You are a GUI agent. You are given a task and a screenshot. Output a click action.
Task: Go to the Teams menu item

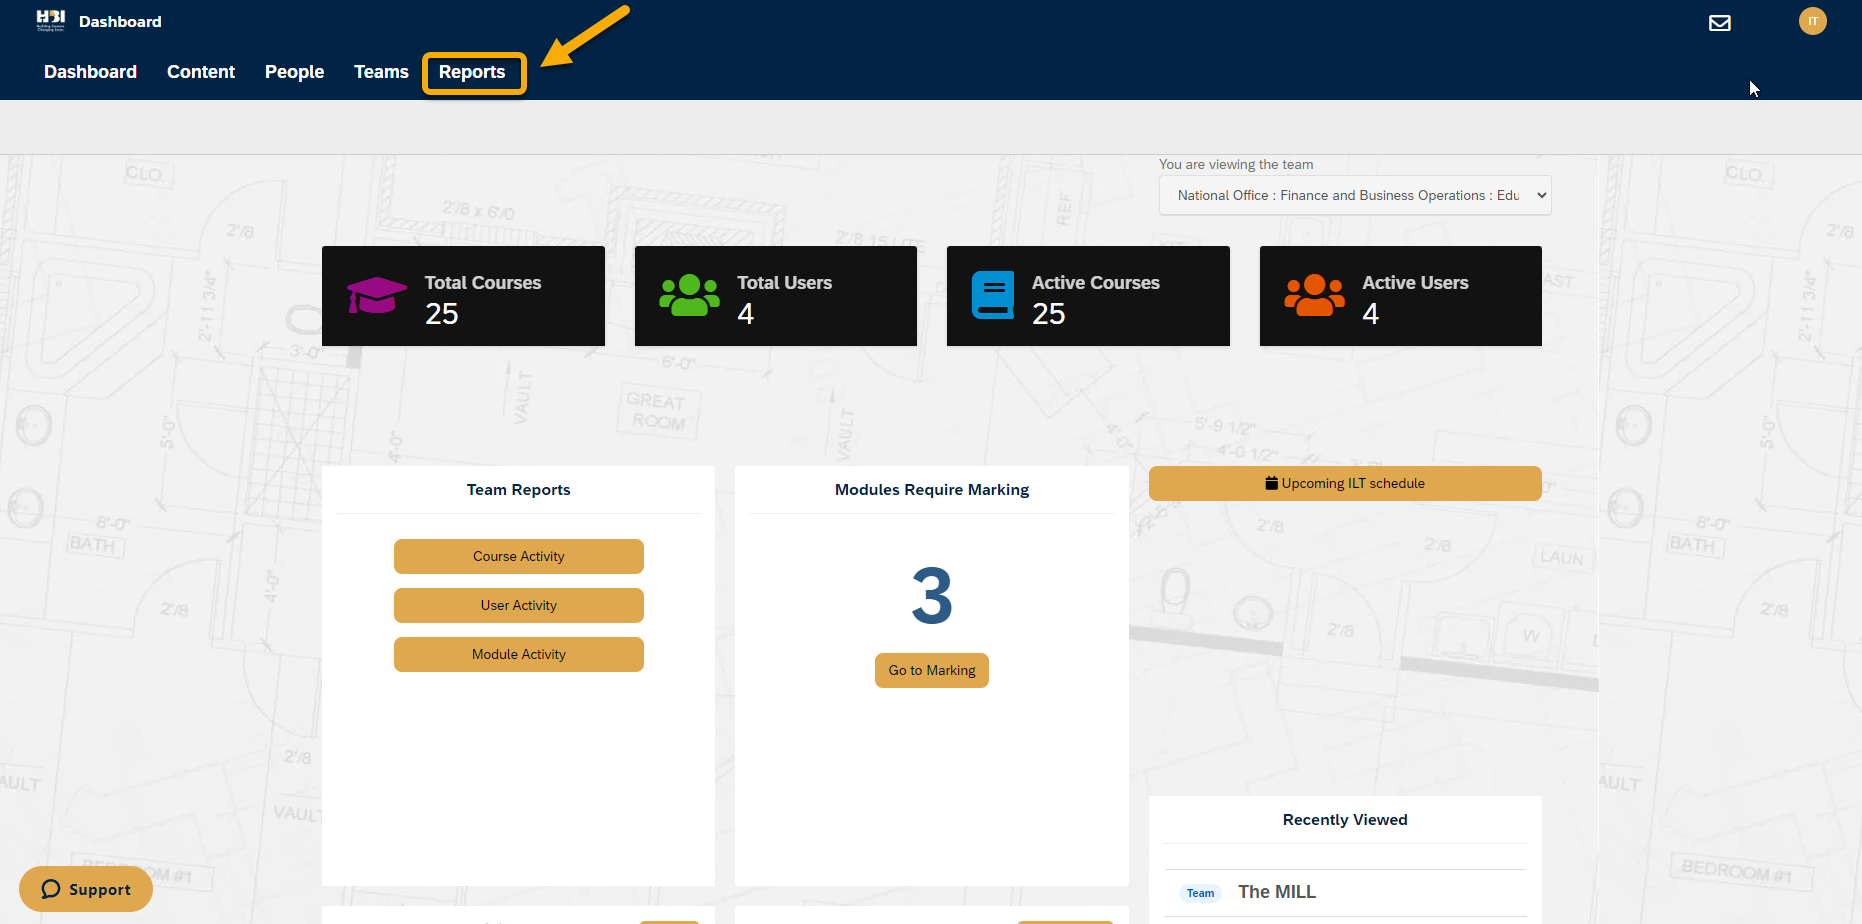(381, 72)
